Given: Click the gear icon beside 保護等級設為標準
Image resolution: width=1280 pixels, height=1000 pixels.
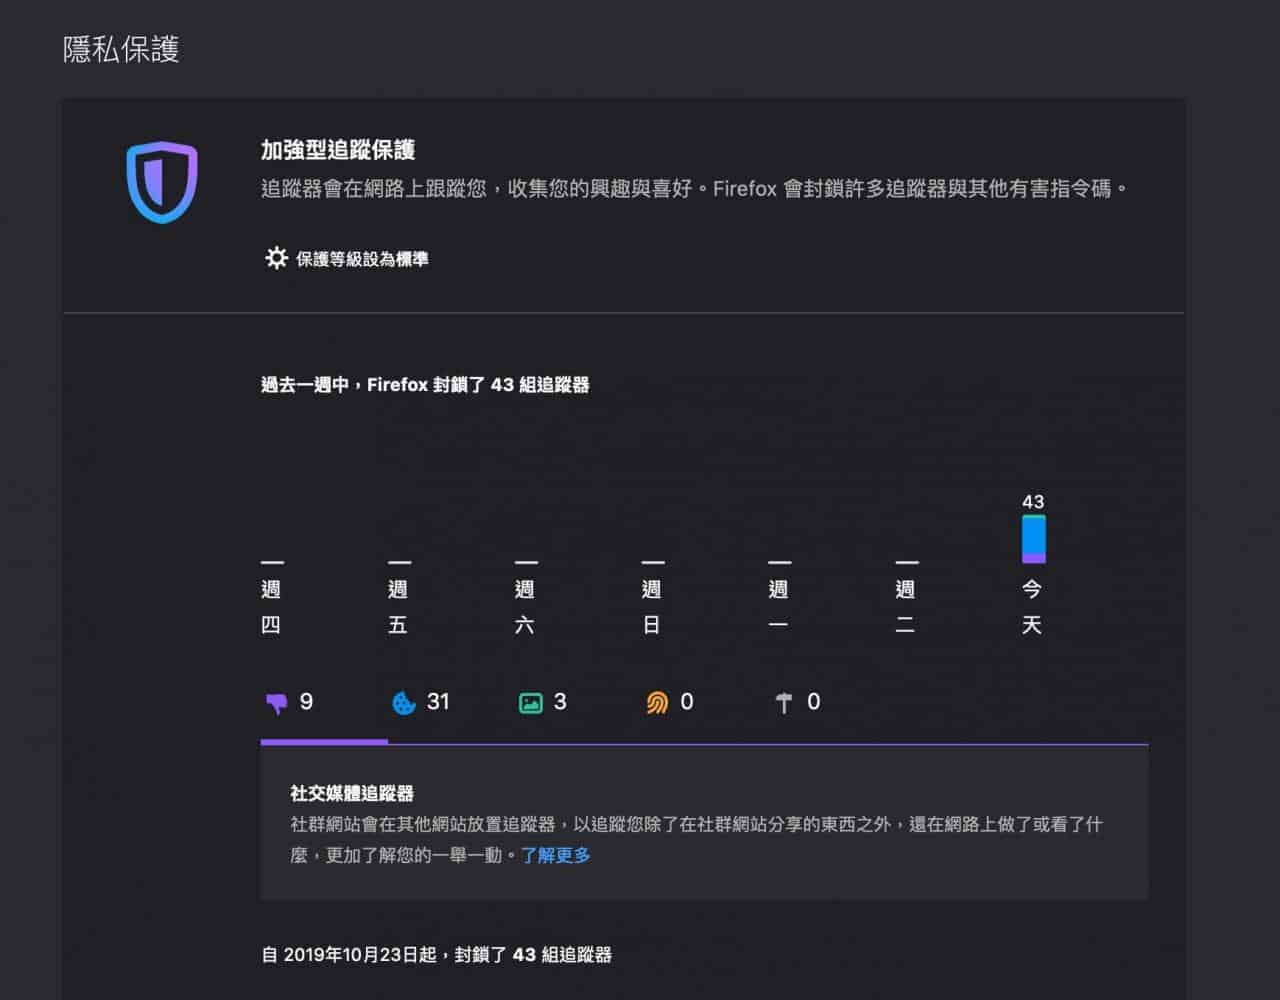Looking at the screenshot, I should [276, 258].
